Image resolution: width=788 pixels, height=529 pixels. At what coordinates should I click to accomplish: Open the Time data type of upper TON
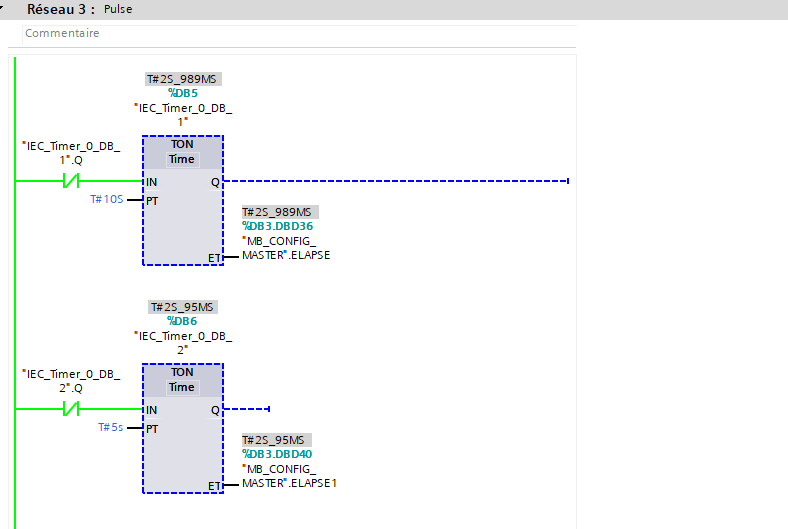coord(182,159)
